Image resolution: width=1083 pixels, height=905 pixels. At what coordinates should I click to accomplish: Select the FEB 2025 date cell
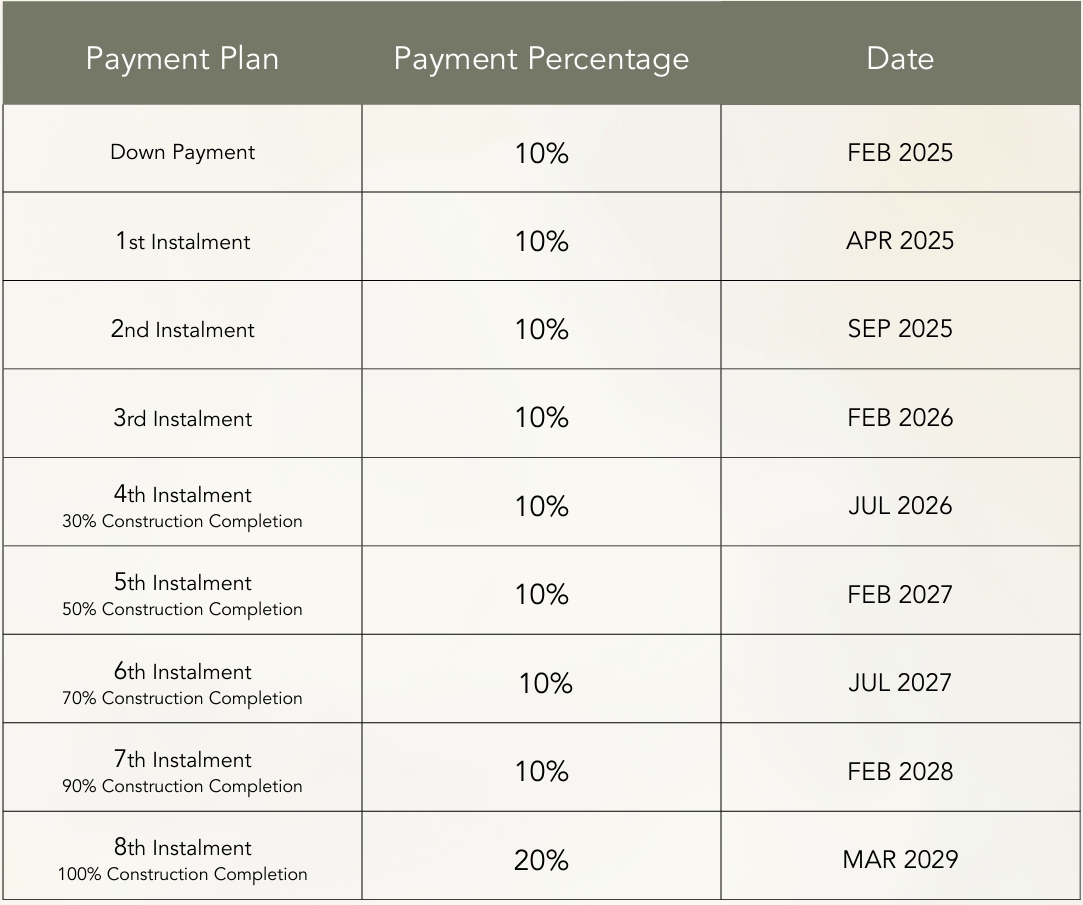(x=900, y=152)
